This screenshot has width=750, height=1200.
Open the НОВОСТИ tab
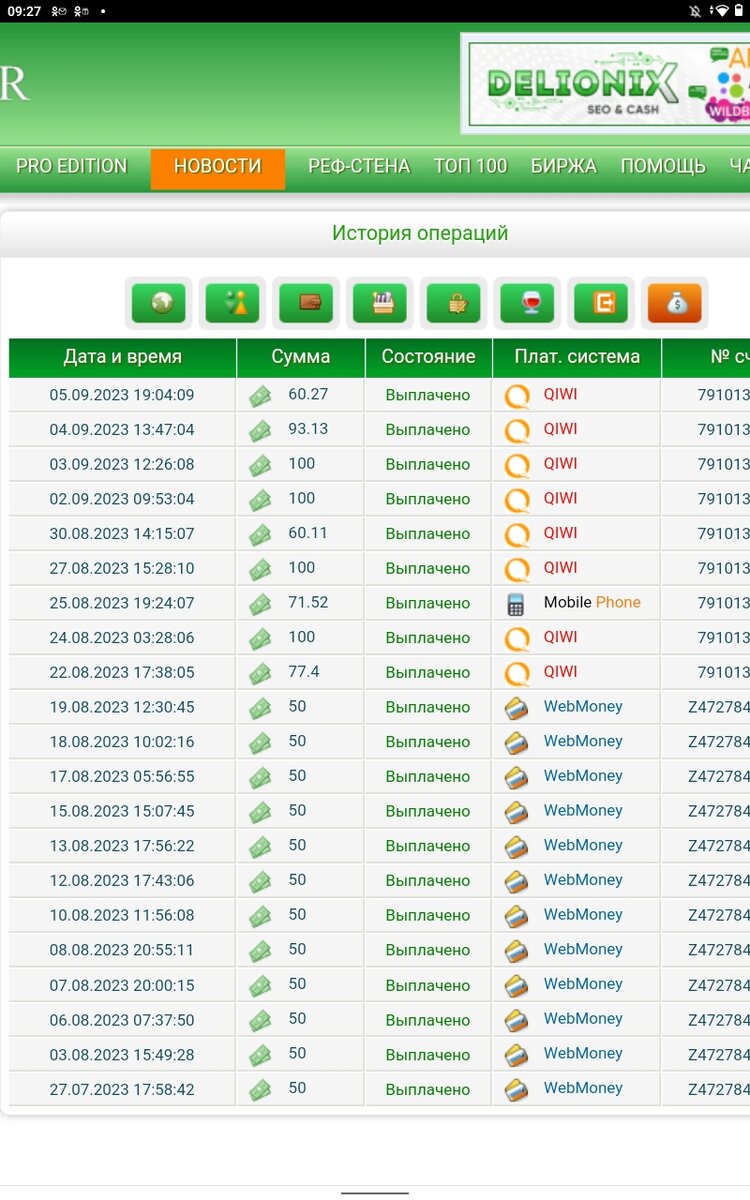[218, 168]
